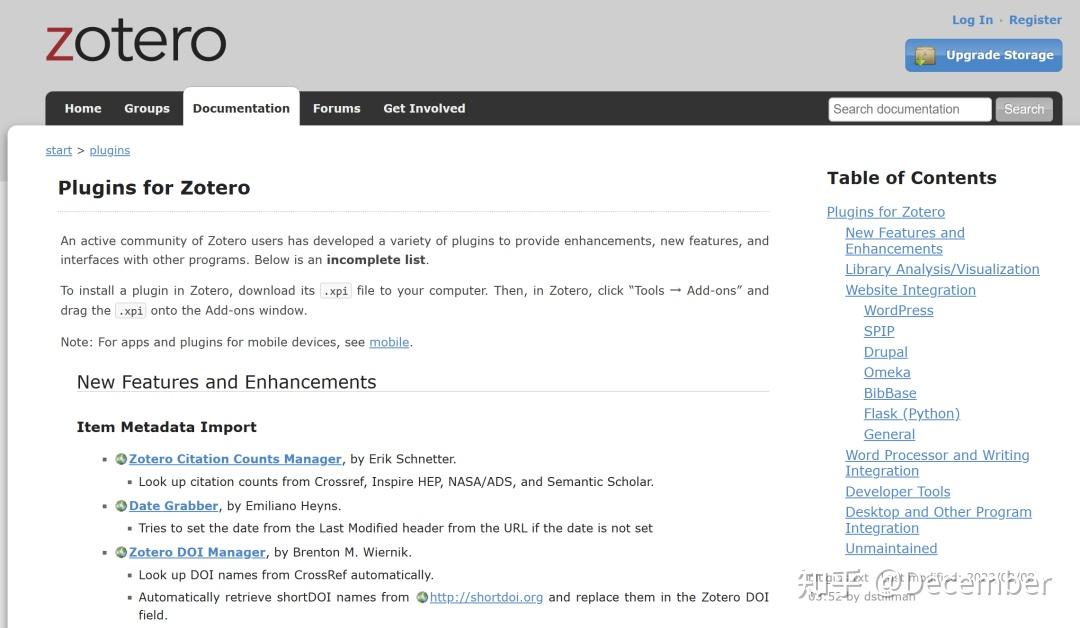
Task: Open the mobile plugins link
Action: click(389, 342)
